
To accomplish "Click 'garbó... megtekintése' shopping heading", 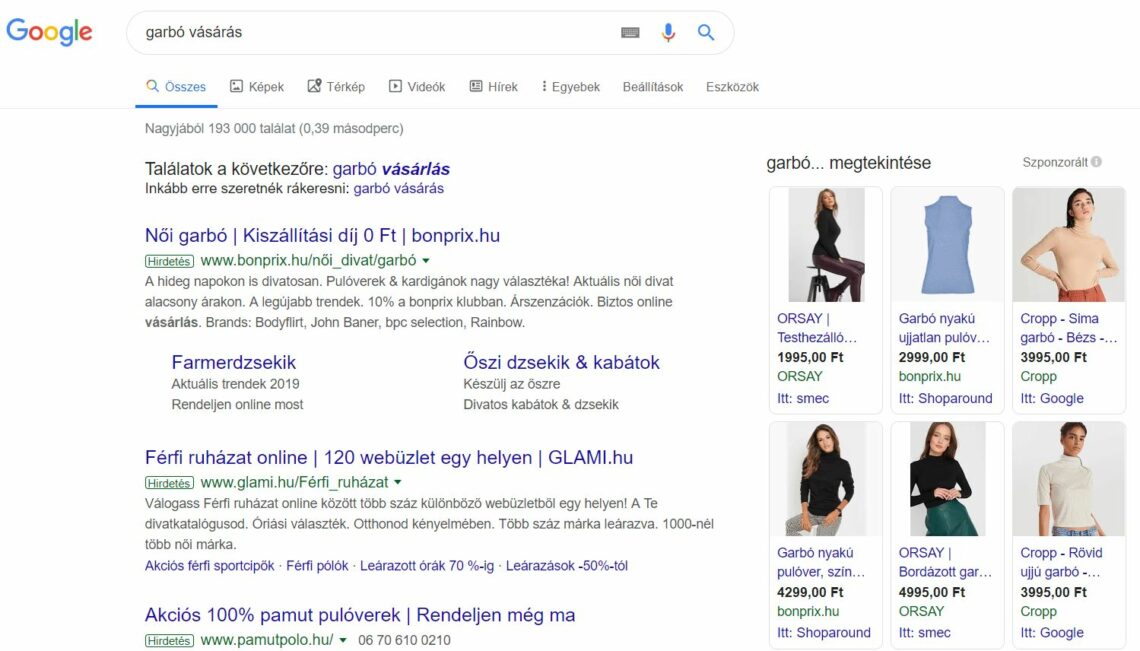I will coord(848,163).
